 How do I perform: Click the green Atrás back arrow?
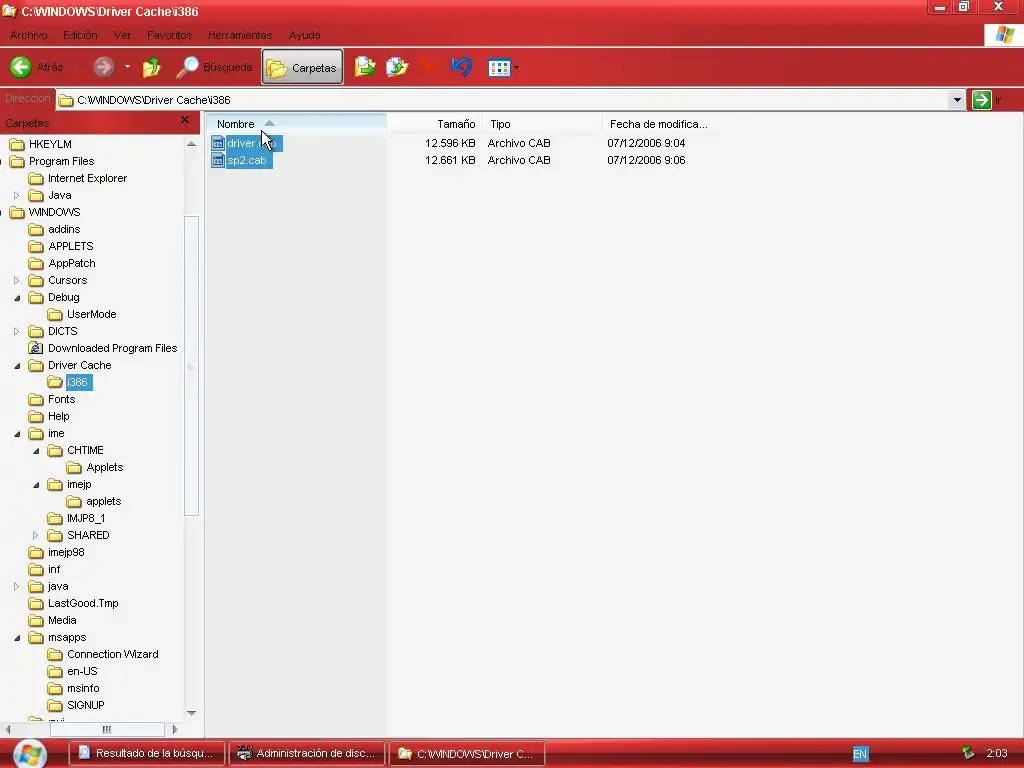(x=21, y=67)
